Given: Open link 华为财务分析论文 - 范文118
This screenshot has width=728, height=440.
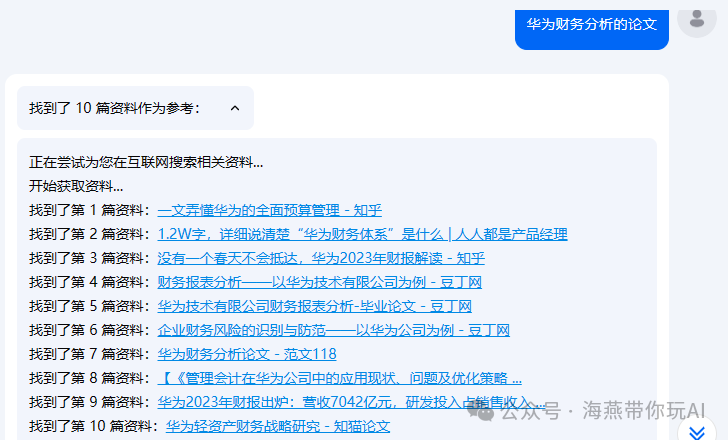Looking at the screenshot, I should point(247,355).
